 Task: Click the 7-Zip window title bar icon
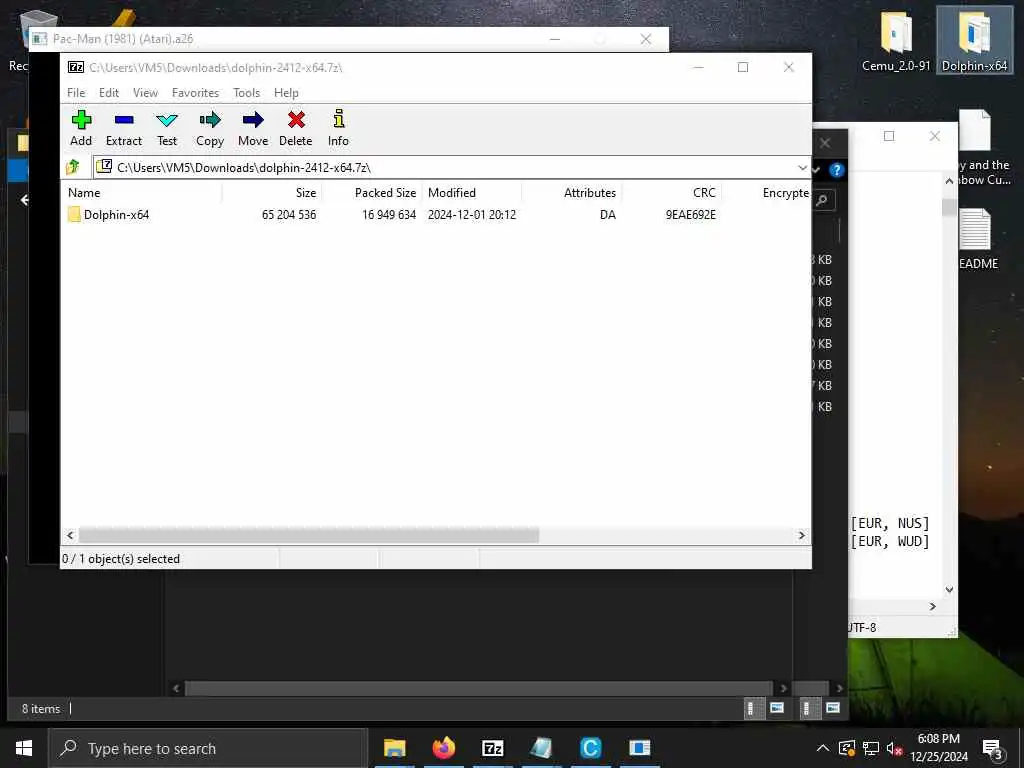coord(76,67)
